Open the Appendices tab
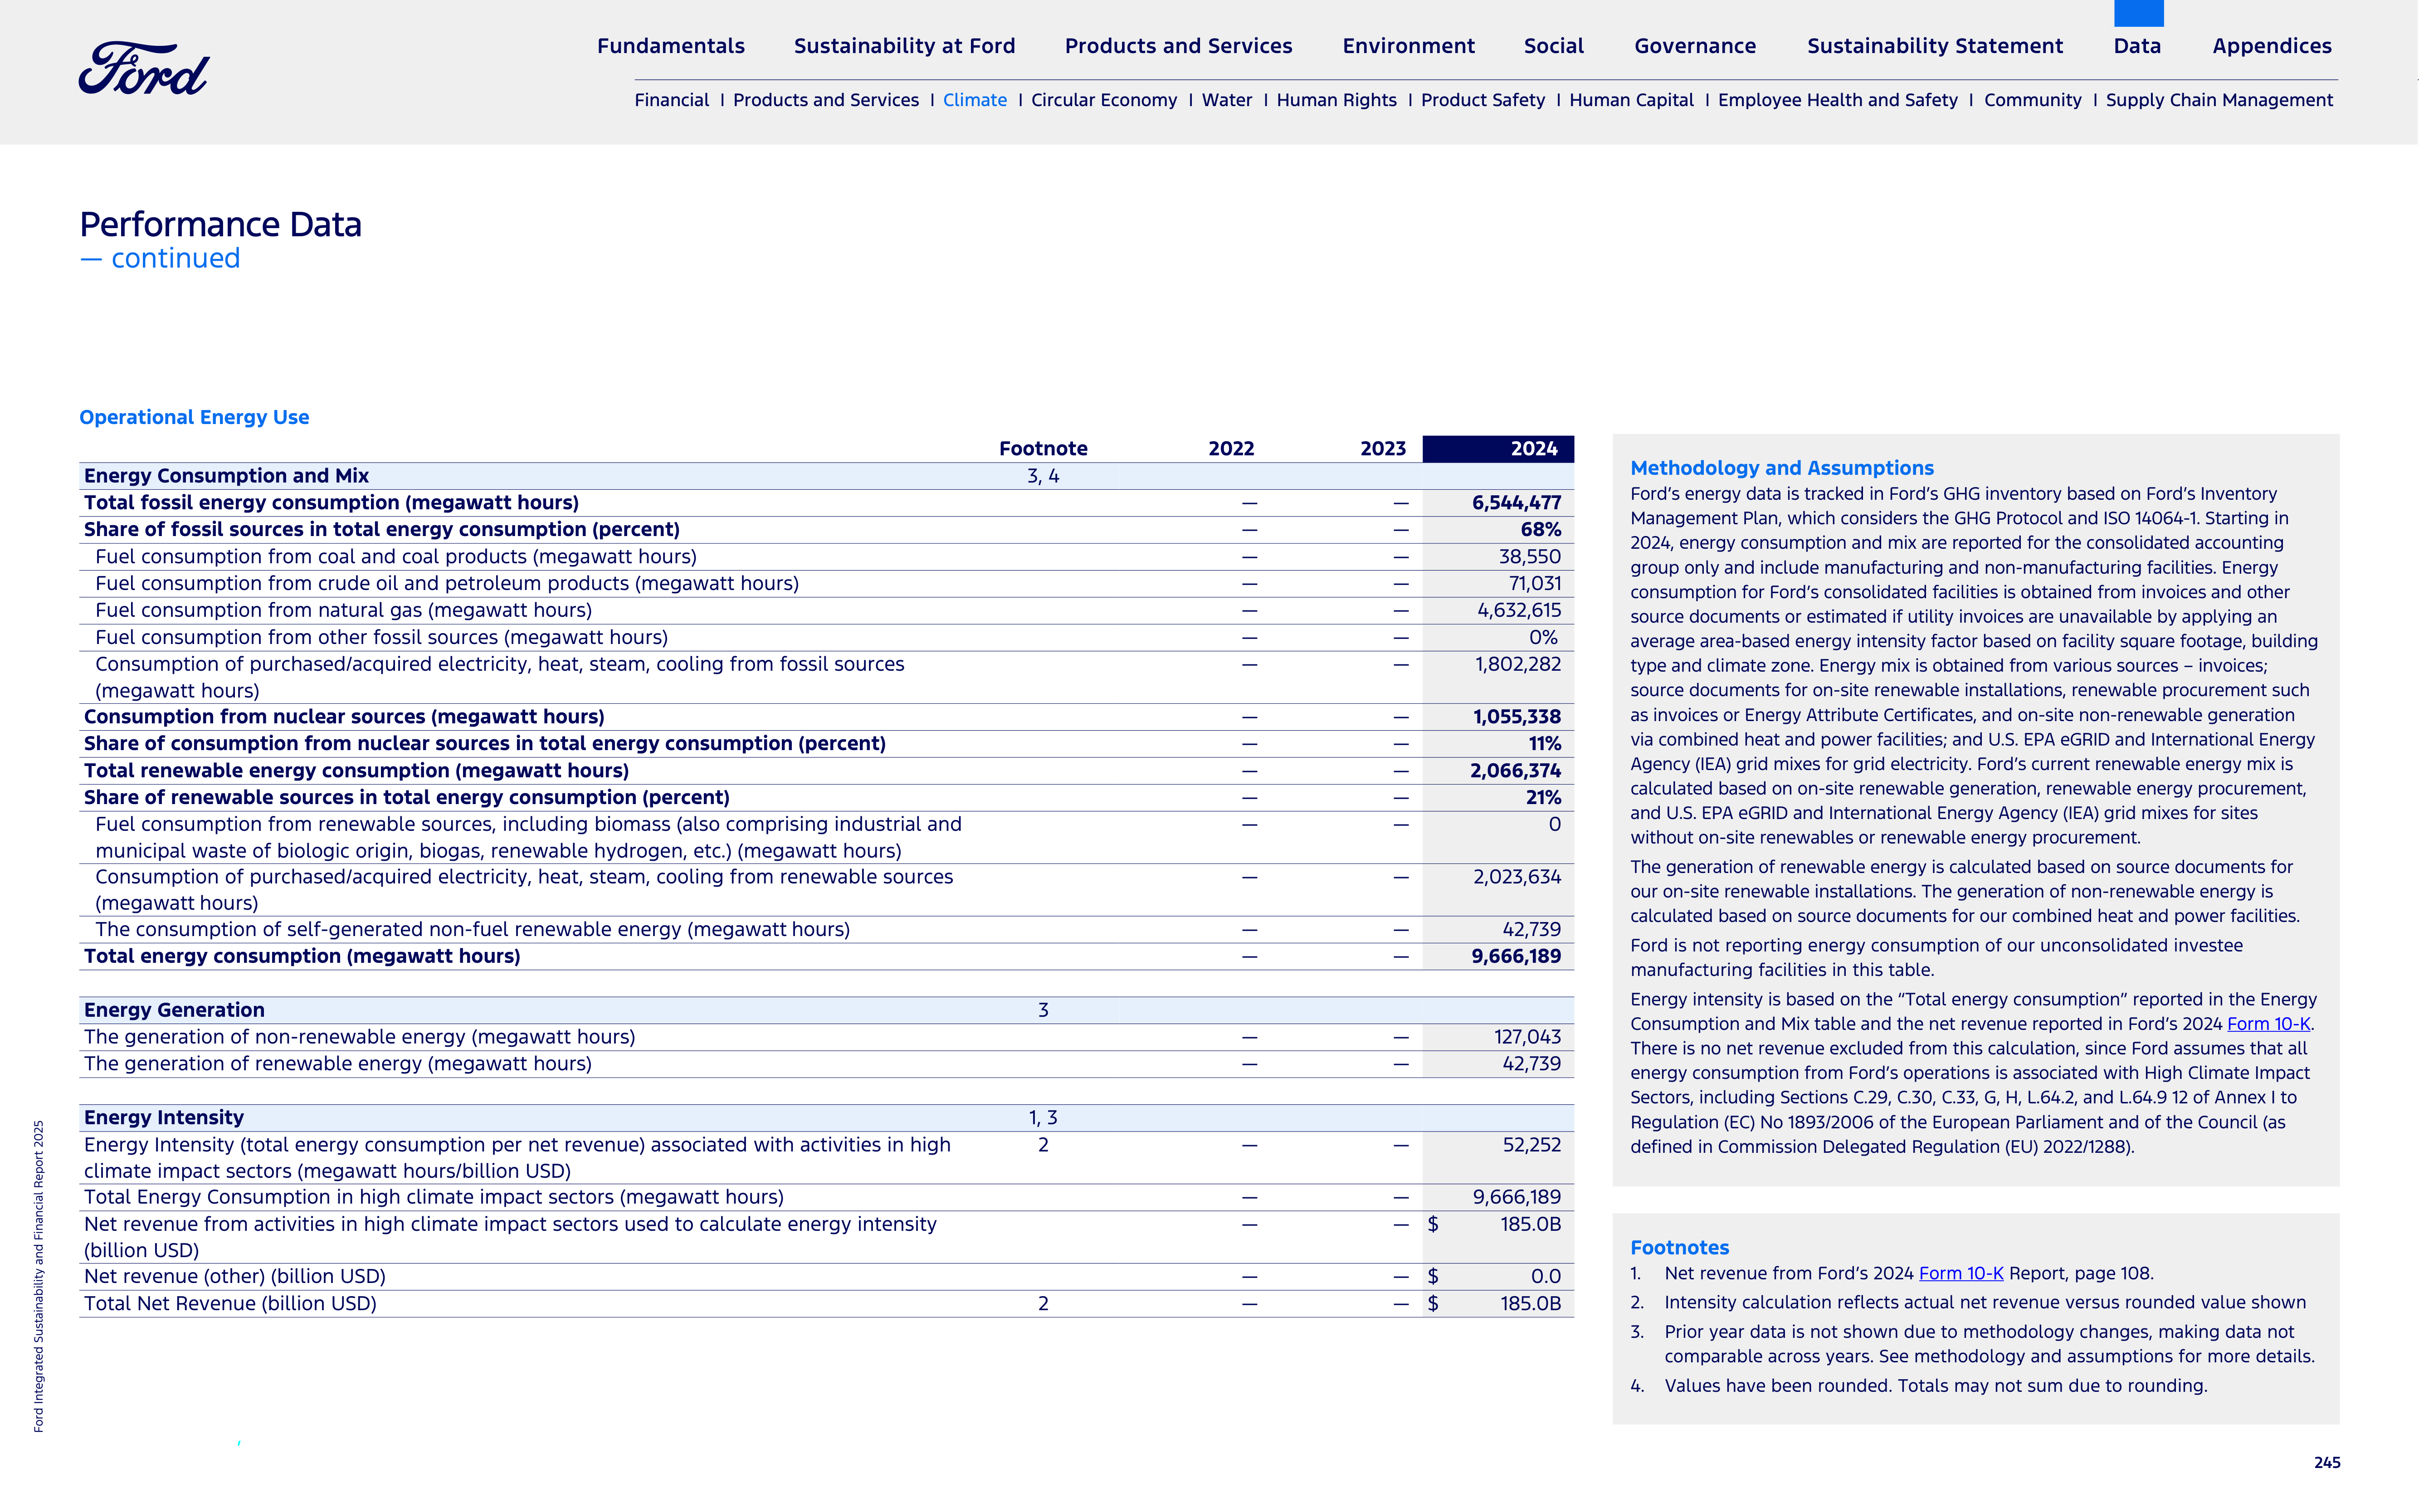This screenshot has height=1512, width=2419. (2271, 46)
